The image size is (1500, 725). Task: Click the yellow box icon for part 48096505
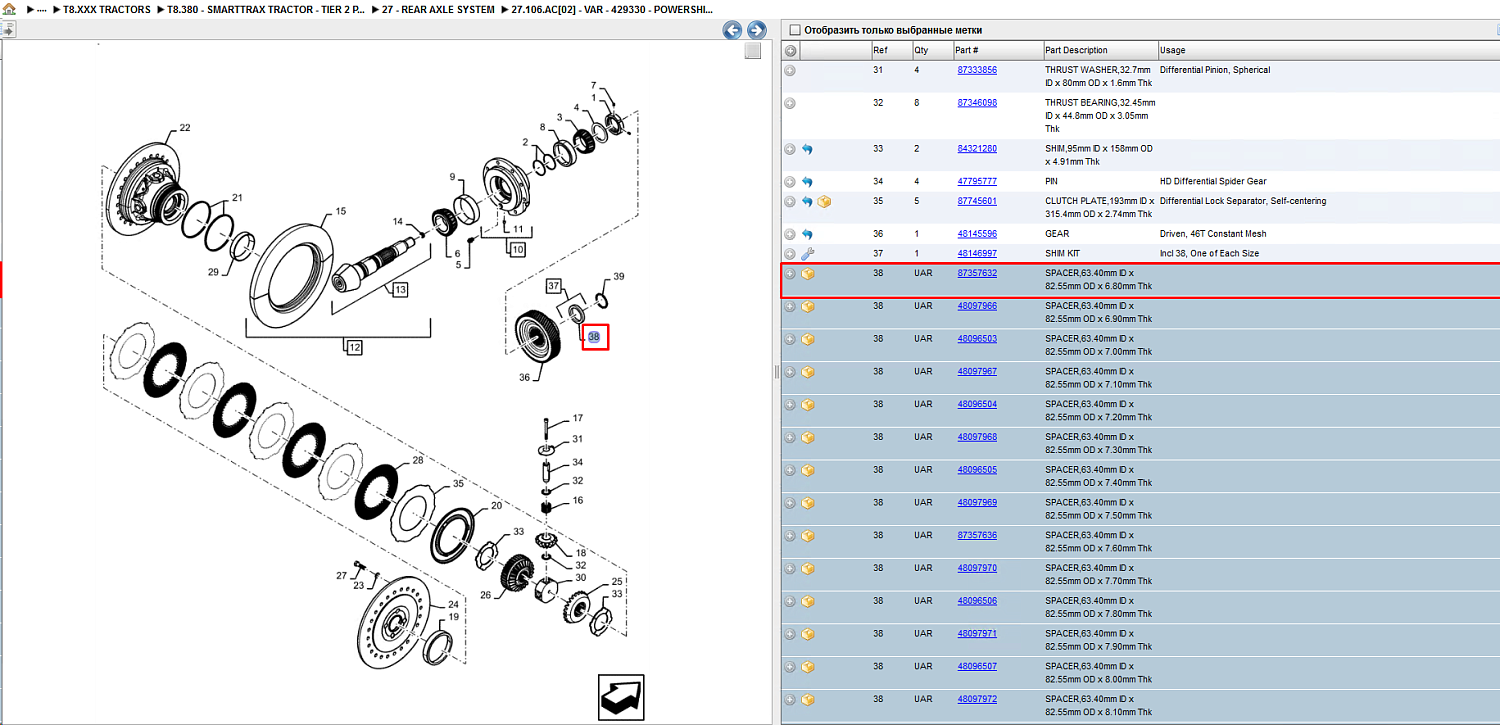tap(807, 470)
